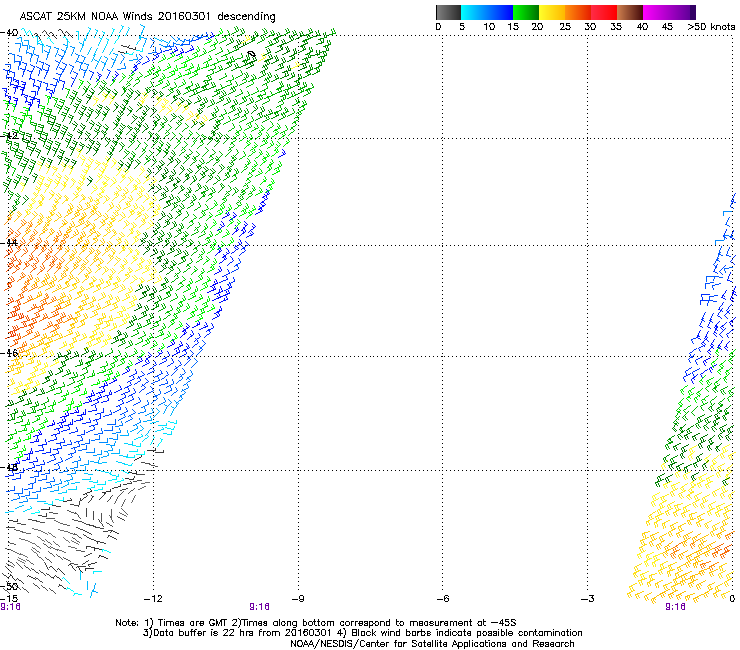Click the 0 longitude axis label at bottom right

(732, 599)
